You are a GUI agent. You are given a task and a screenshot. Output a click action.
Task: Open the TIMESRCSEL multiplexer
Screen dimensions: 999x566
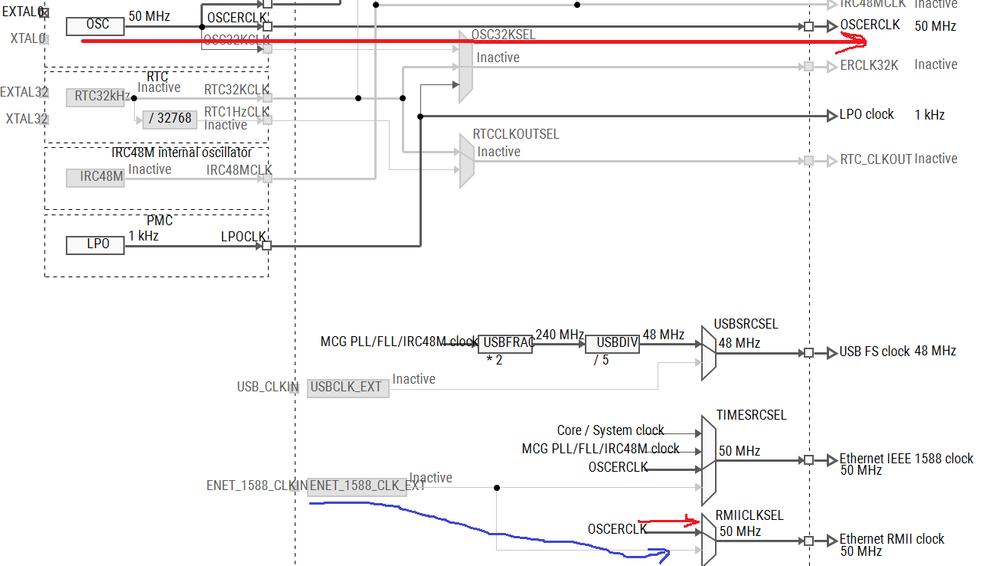tap(708, 460)
